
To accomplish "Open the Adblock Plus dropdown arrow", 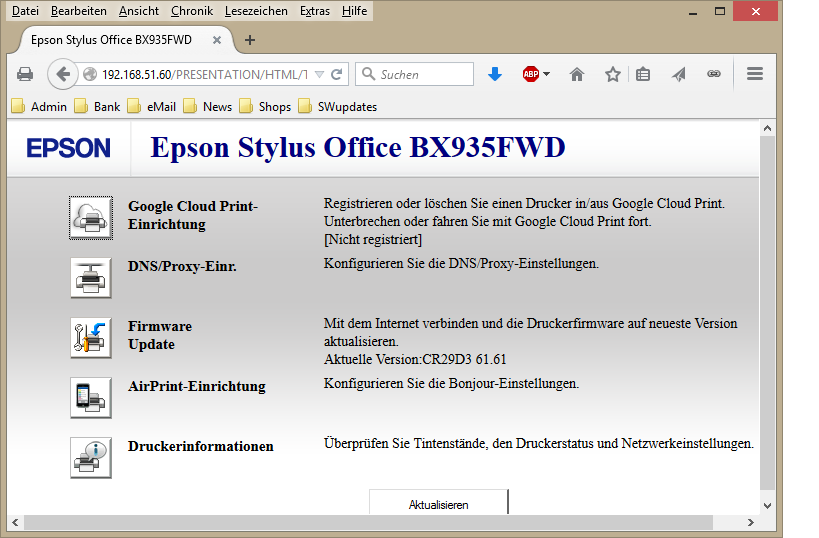I will [546, 74].
